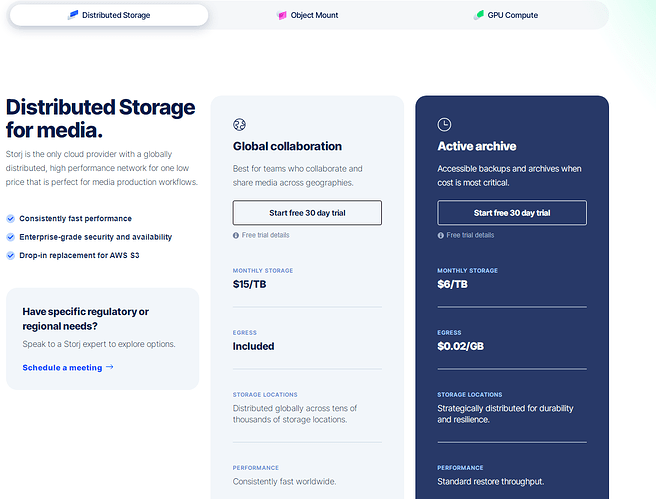Click the blue Distributed Storage tab icon
Screen dimensions: 656x499
tap(73, 15)
